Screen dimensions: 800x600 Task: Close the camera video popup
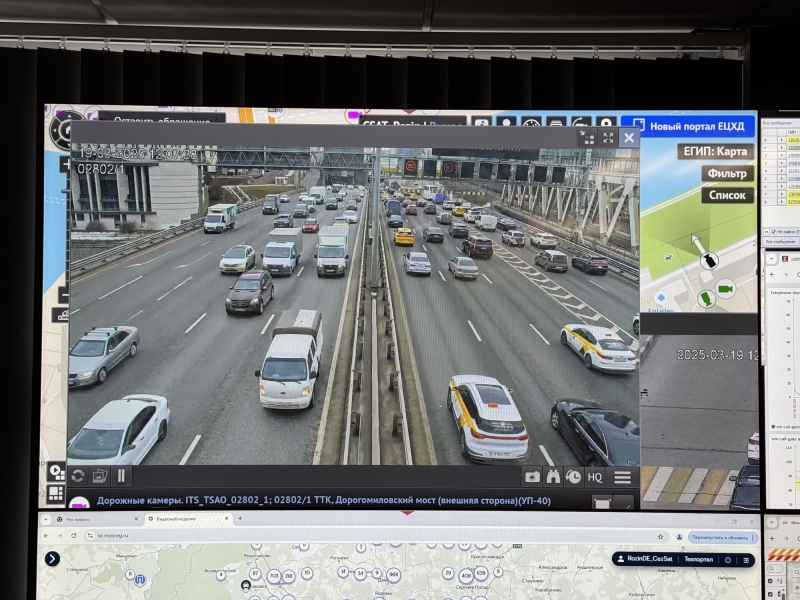tap(628, 138)
